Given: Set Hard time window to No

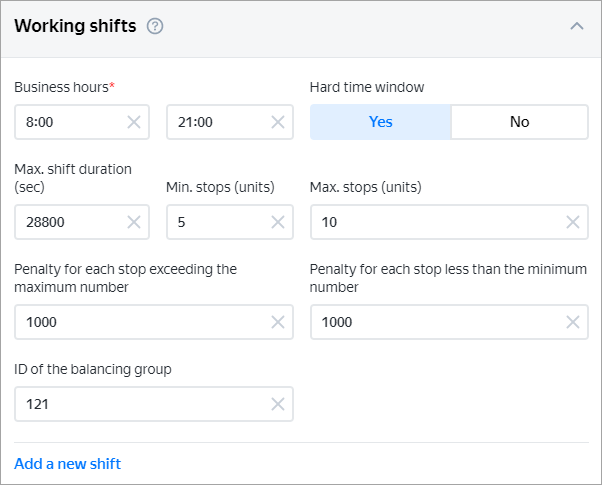Looking at the screenshot, I should click(x=519, y=122).
